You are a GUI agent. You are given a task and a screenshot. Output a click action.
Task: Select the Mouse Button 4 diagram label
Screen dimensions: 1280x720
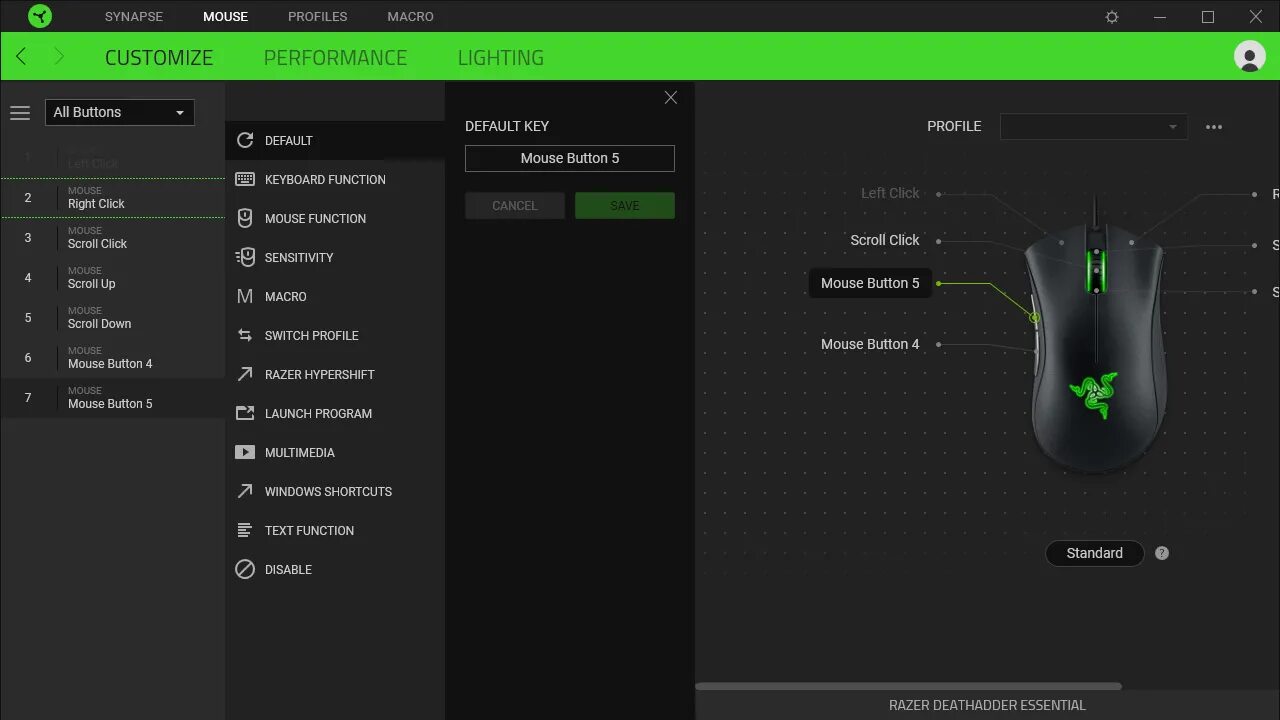point(870,344)
